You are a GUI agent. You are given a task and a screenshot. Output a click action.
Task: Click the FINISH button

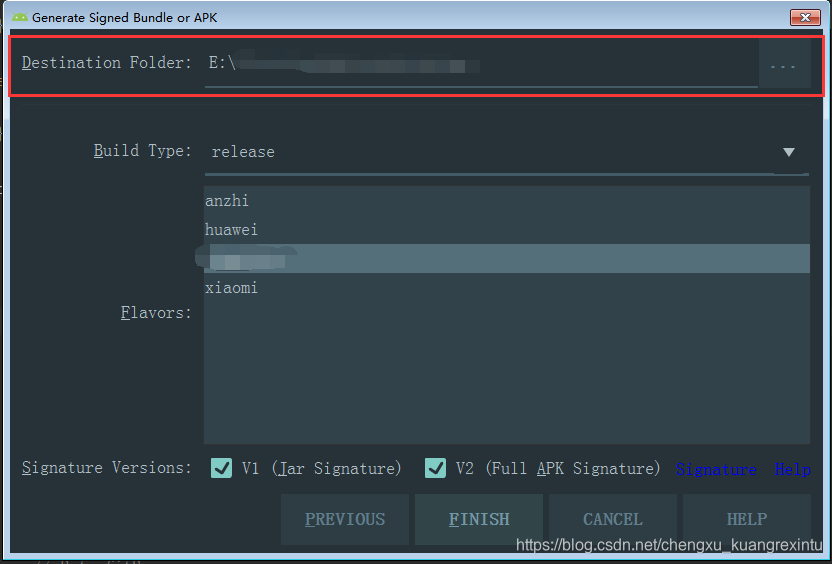click(479, 519)
